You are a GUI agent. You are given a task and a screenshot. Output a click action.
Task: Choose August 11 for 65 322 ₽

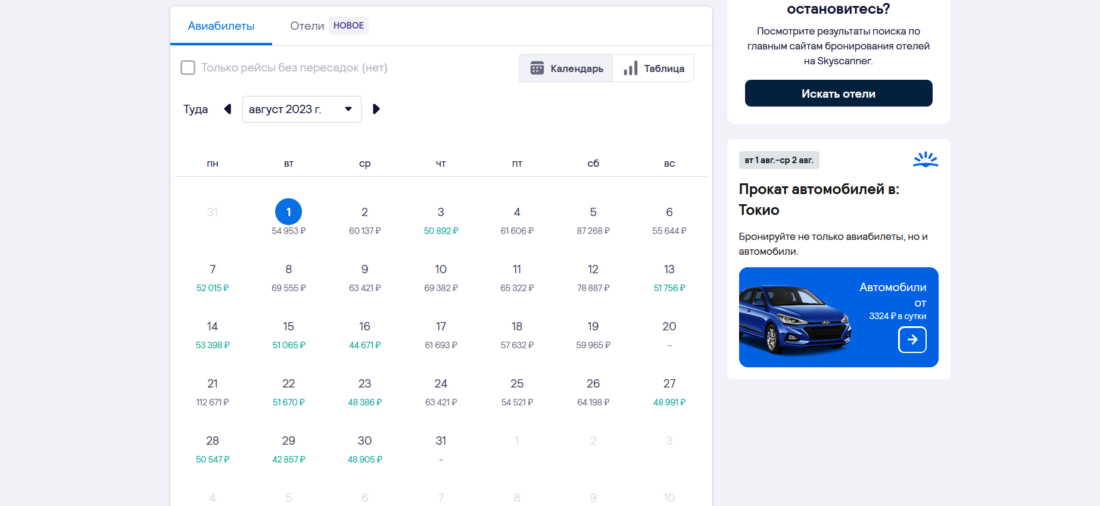pyautogui.click(x=517, y=277)
